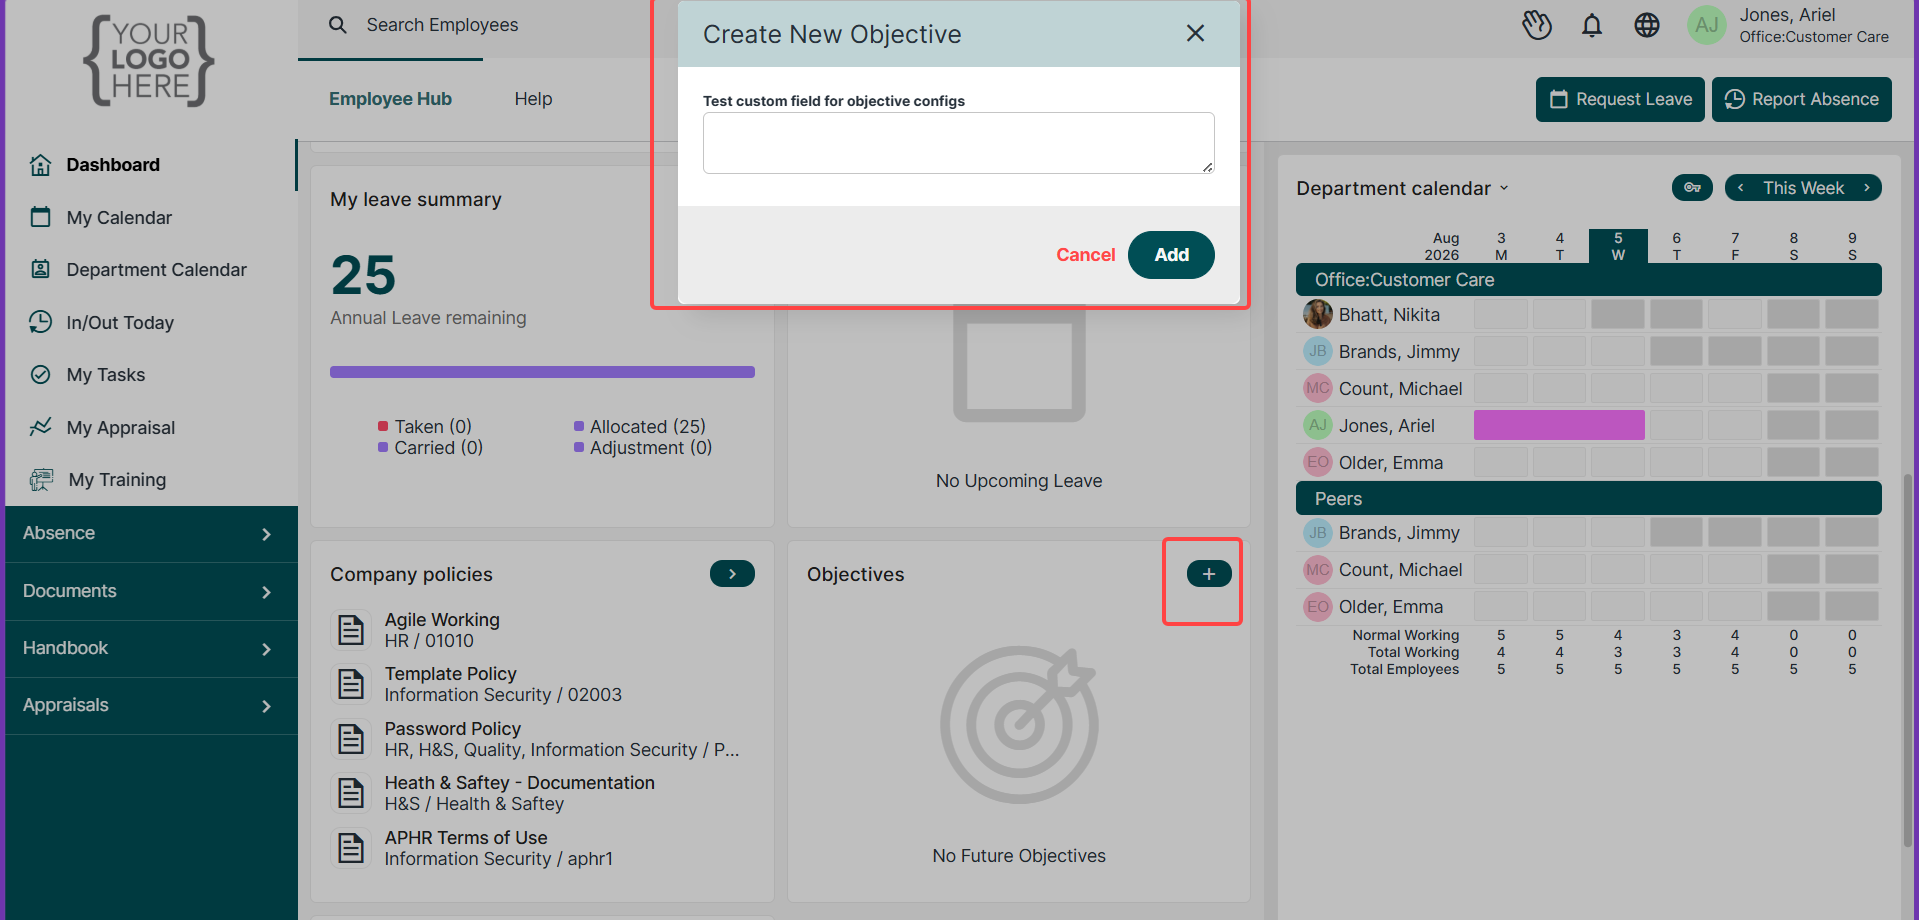Click the search magnifier icon
1919x920 pixels.
338,25
